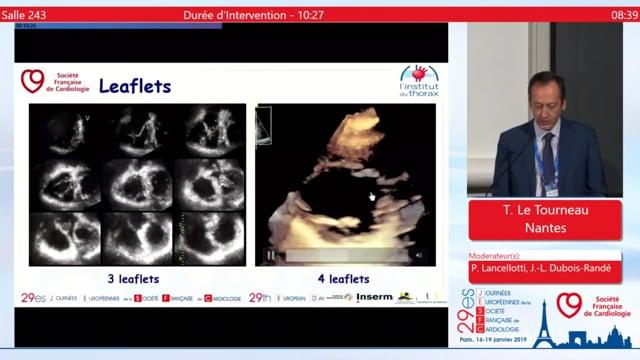Click the Inserm logo in slide footer
This screenshot has height=360, width=640.
coord(374,297)
